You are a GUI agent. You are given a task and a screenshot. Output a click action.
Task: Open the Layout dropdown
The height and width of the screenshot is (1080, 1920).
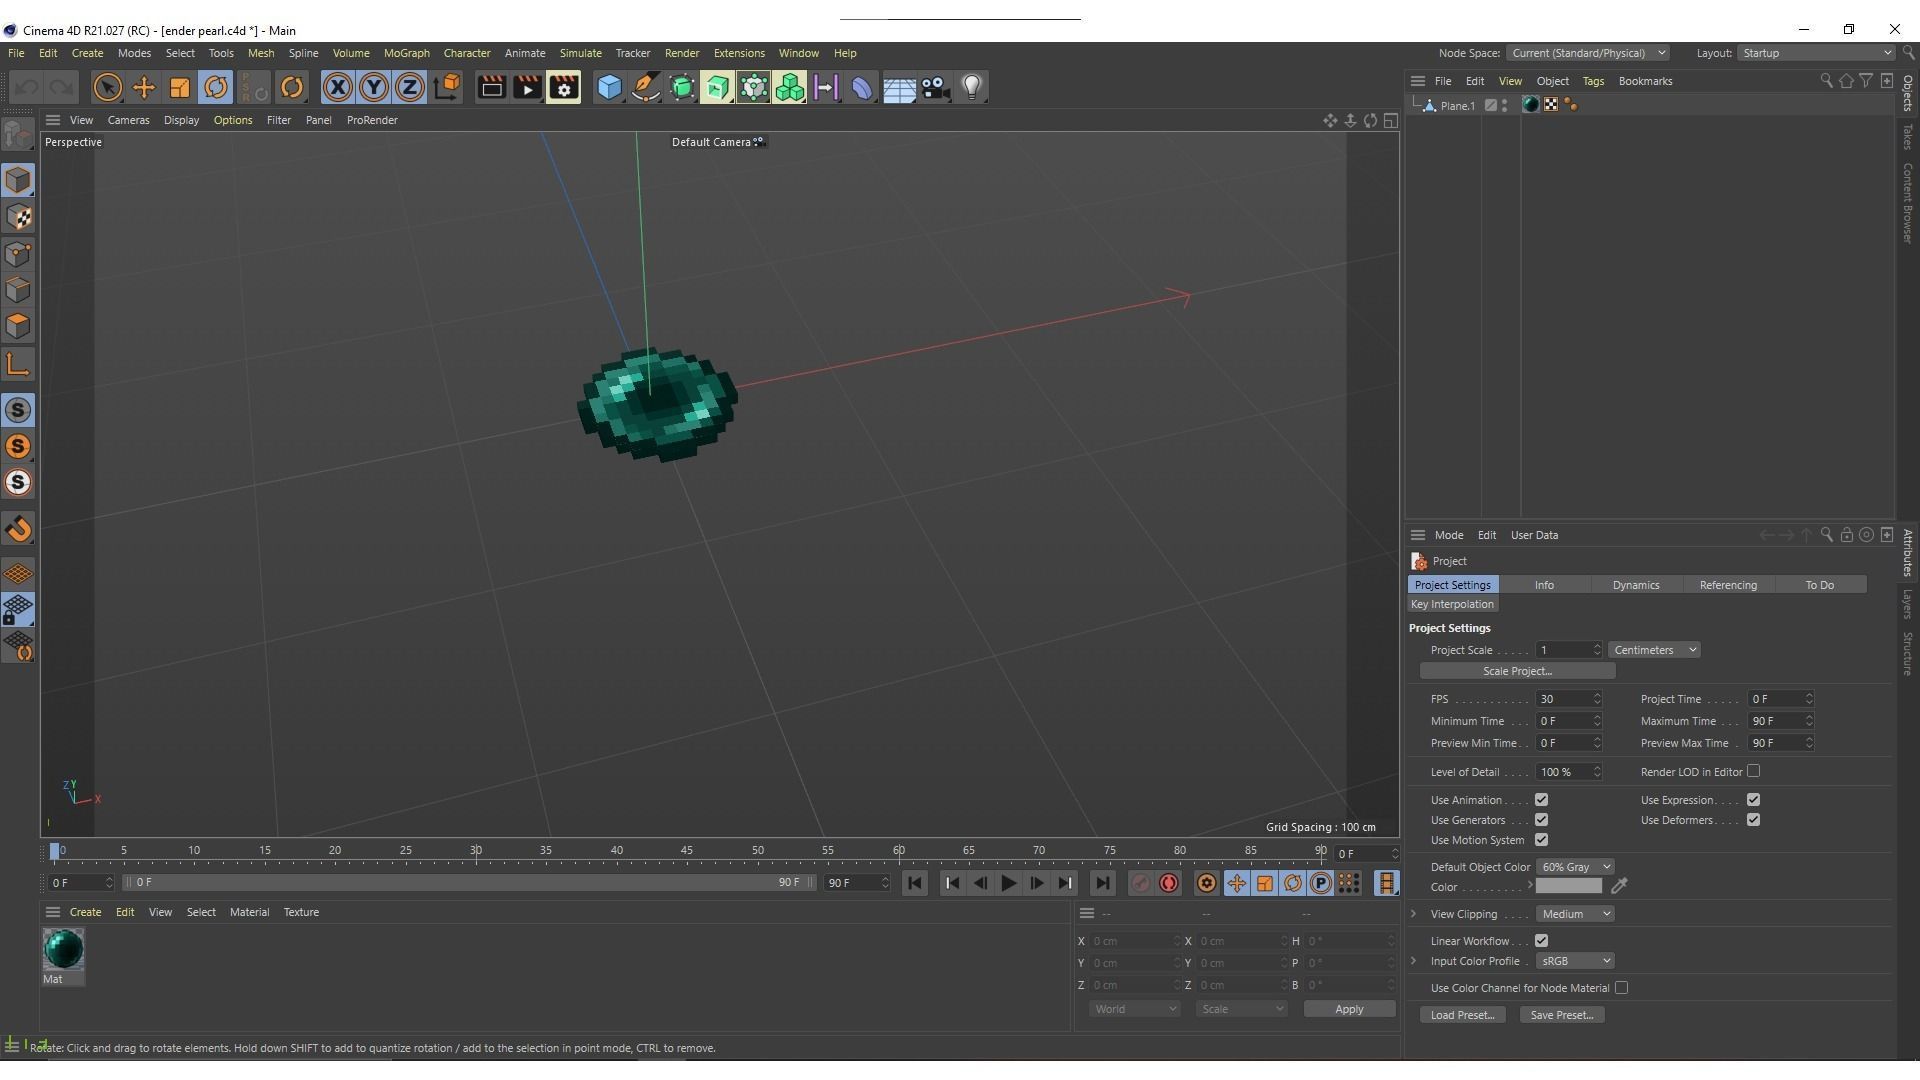1816,53
